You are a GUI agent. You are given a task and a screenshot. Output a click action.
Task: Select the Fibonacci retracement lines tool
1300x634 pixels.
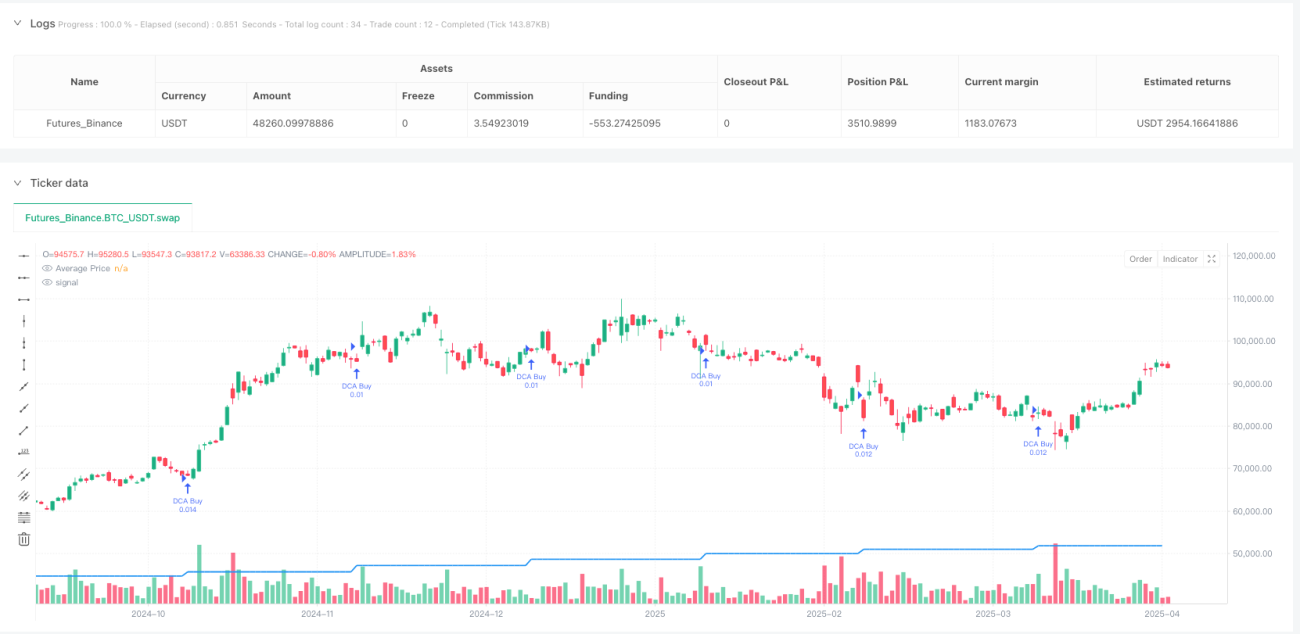coord(24,517)
